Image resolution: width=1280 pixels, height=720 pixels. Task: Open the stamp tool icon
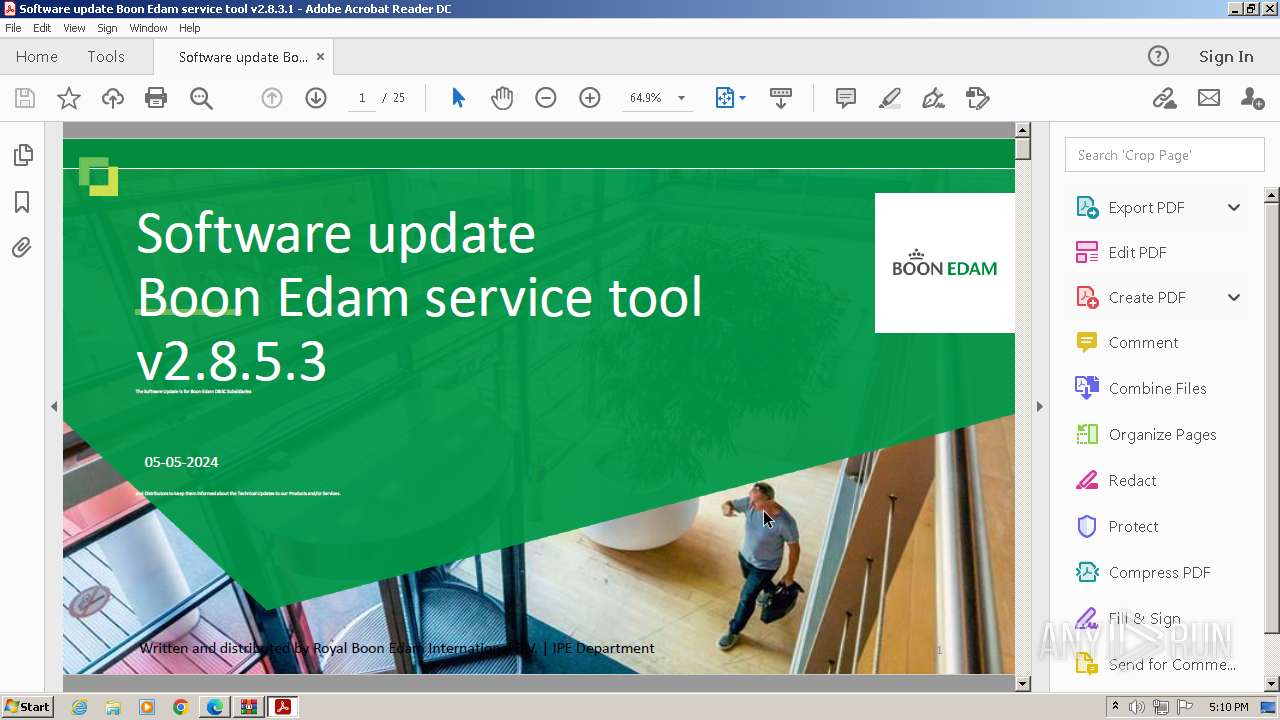coord(977,98)
